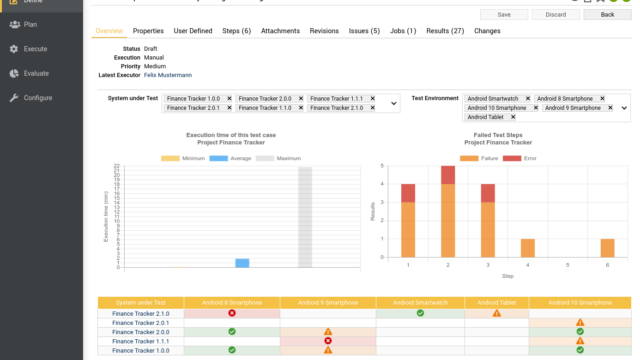Open Finance Tracker 1.1.1 table link
This screenshot has height=360, width=640.
pyautogui.click(x=140, y=341)
